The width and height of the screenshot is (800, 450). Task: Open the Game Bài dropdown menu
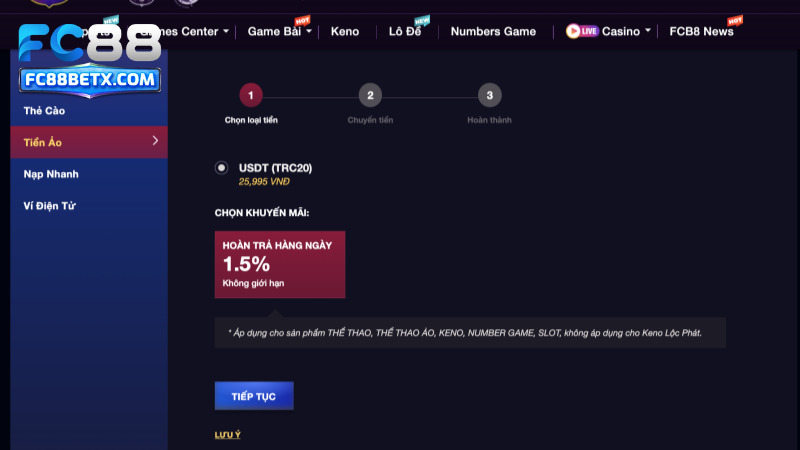(x=279, y=31)
